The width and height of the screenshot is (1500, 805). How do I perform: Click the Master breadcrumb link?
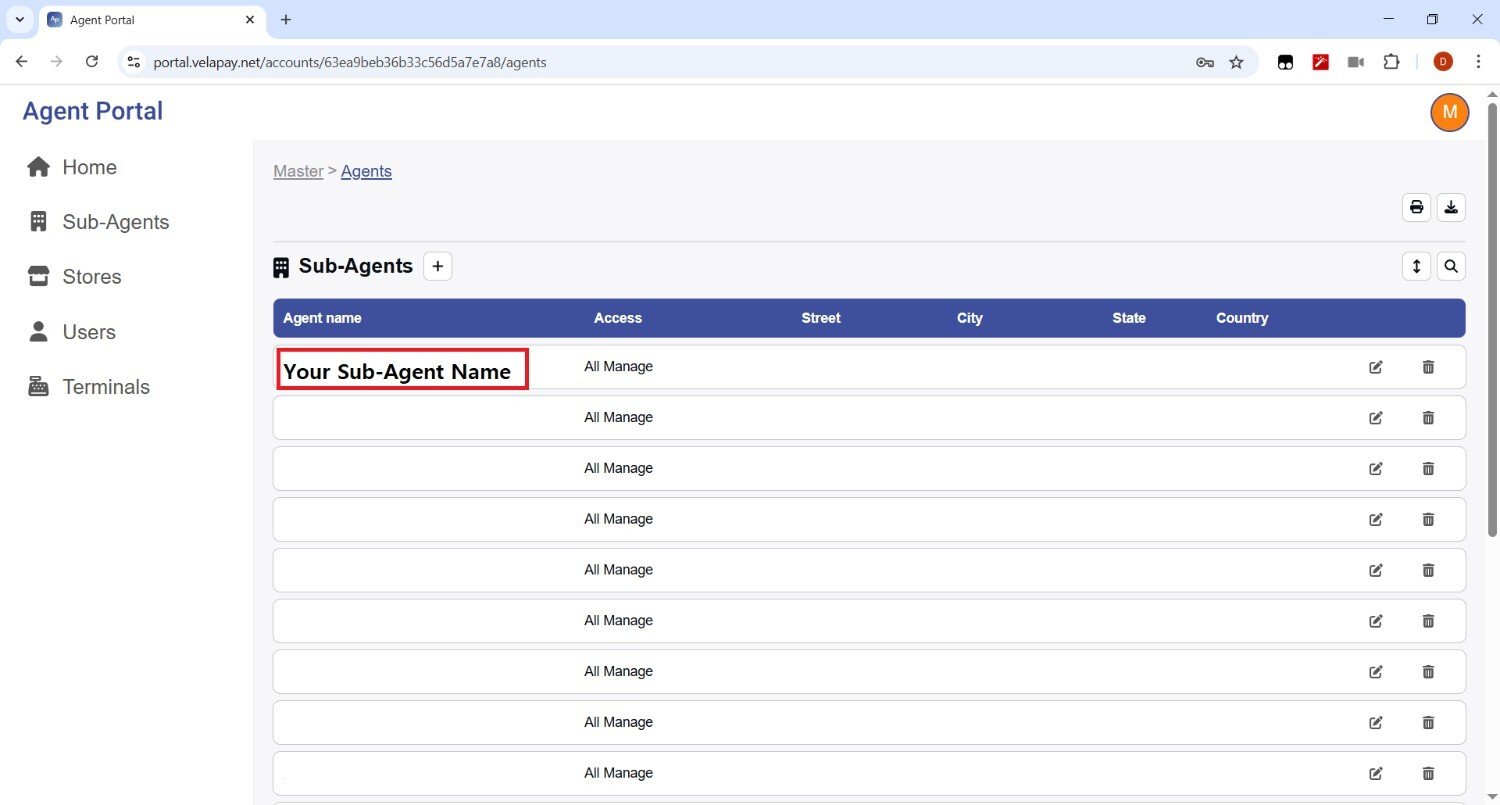coord(298,171)
